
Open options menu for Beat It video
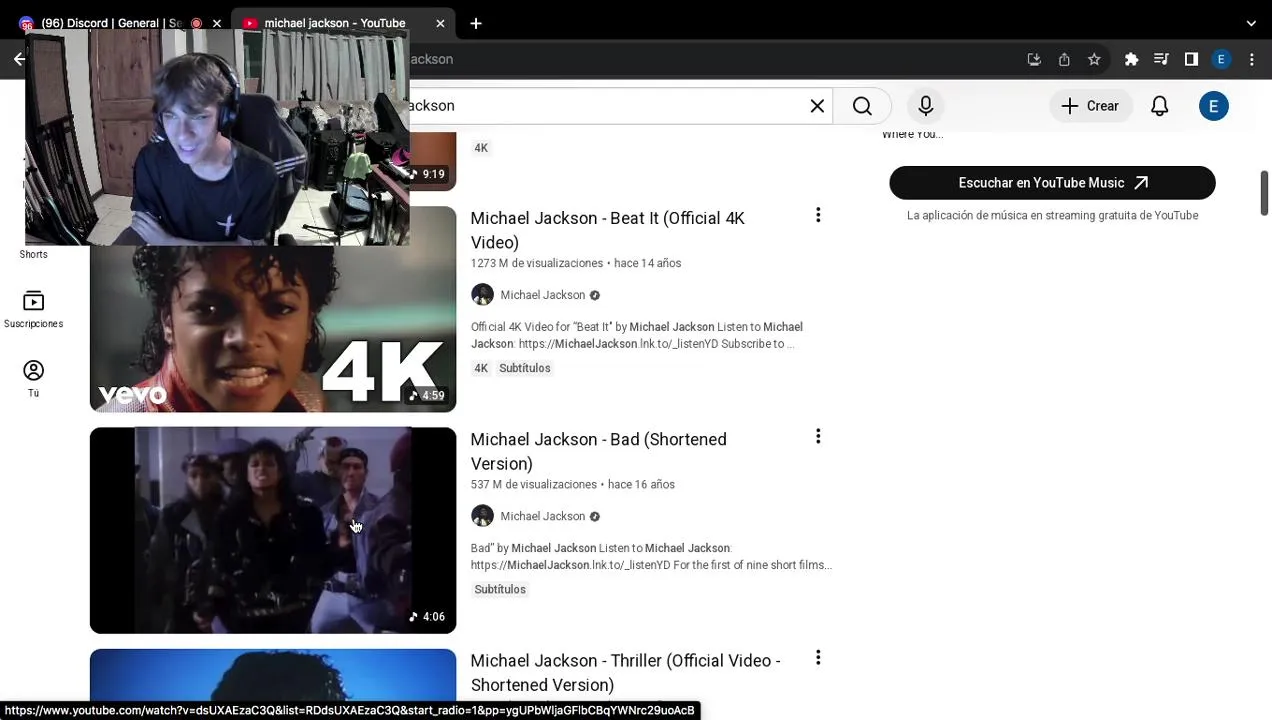pos(818,215)
